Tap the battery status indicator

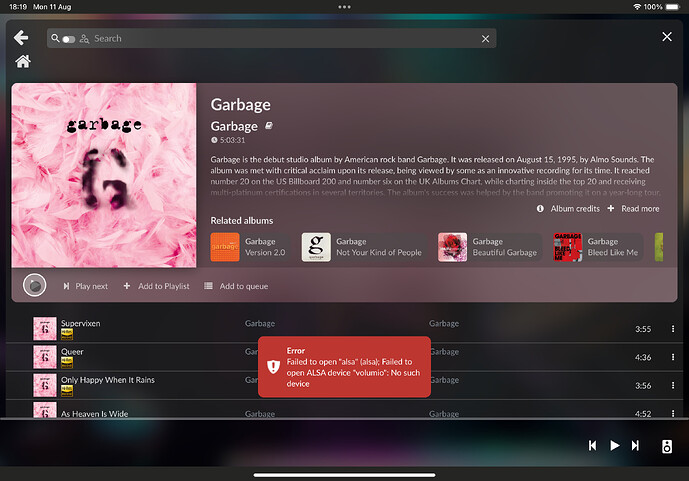672,7
